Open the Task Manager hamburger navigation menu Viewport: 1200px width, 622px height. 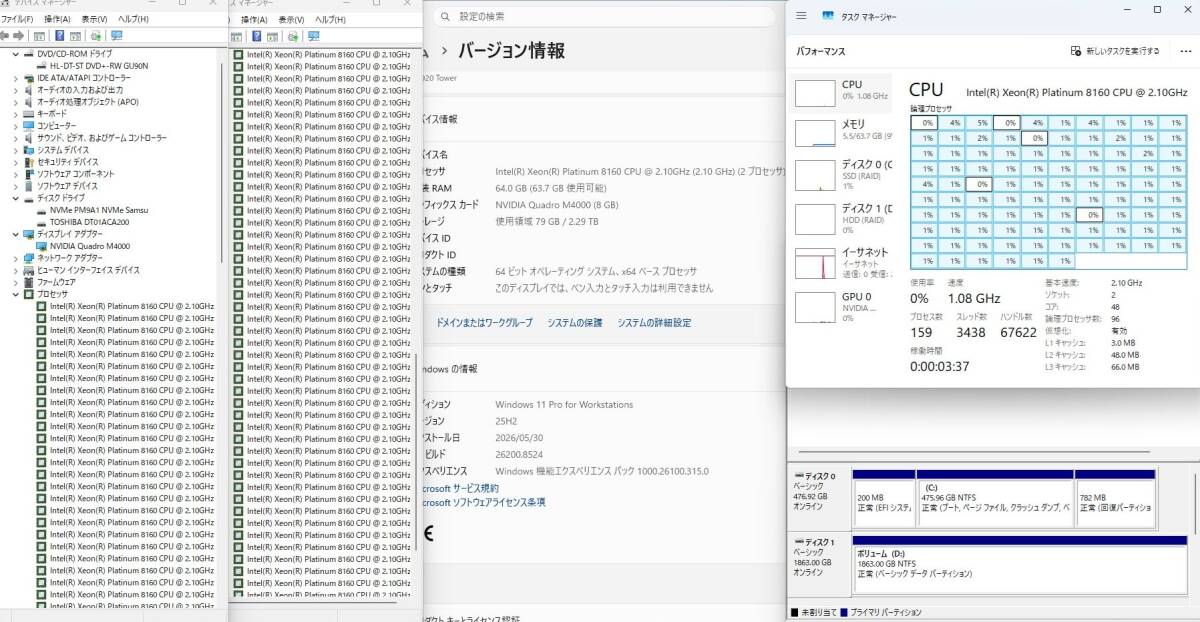[802, 15]
